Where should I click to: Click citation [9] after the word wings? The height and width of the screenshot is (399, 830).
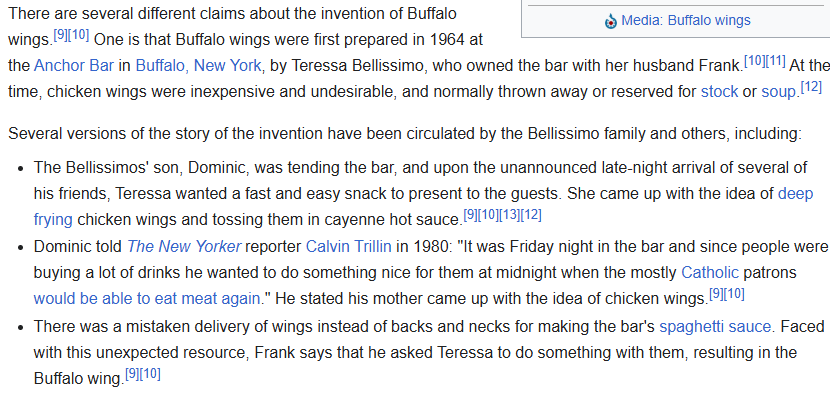pos(61,35)
